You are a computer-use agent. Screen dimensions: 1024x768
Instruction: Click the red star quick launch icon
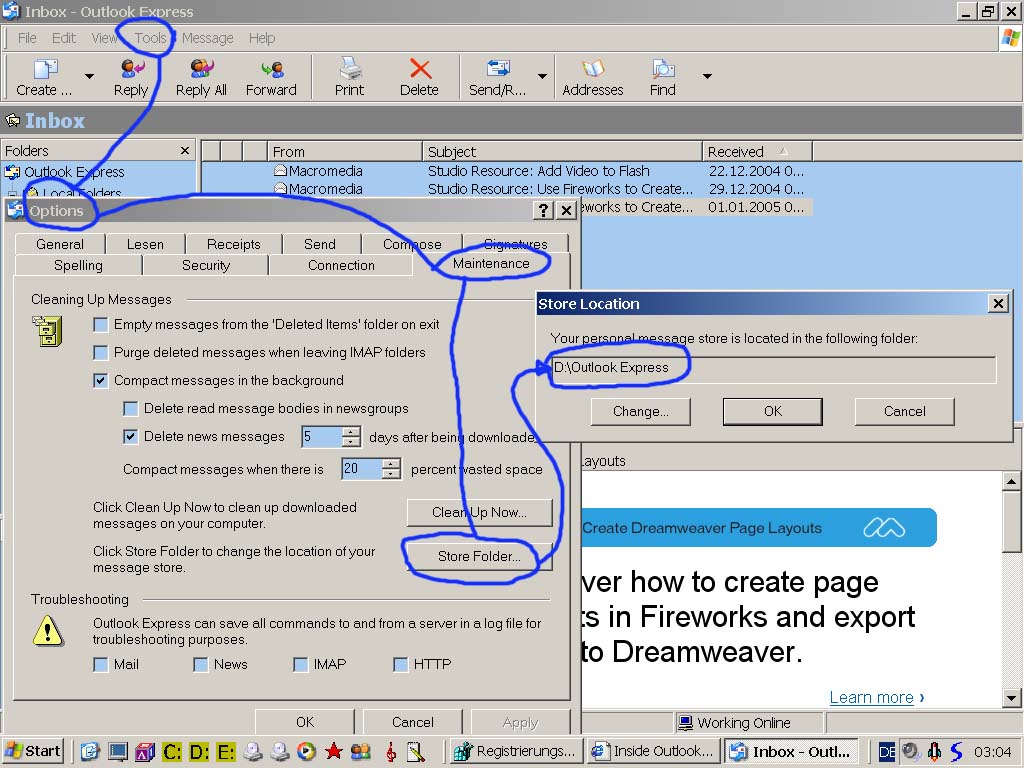pos(334,752)
